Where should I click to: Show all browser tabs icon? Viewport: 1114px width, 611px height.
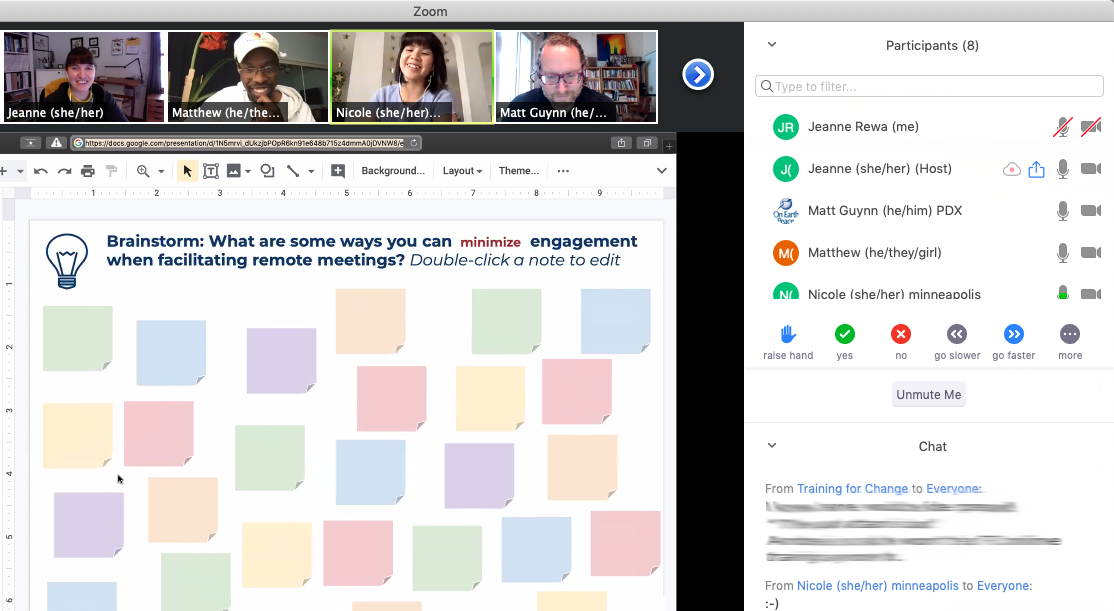pyautogui.click(x=647, y=143)
